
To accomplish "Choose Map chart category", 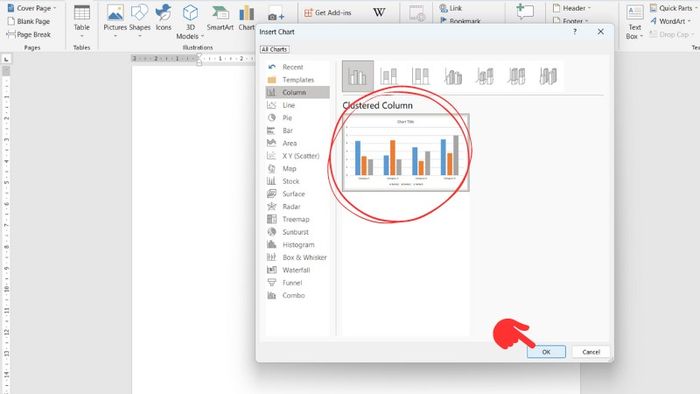I will pyautogui.click(x=297, y=169).
